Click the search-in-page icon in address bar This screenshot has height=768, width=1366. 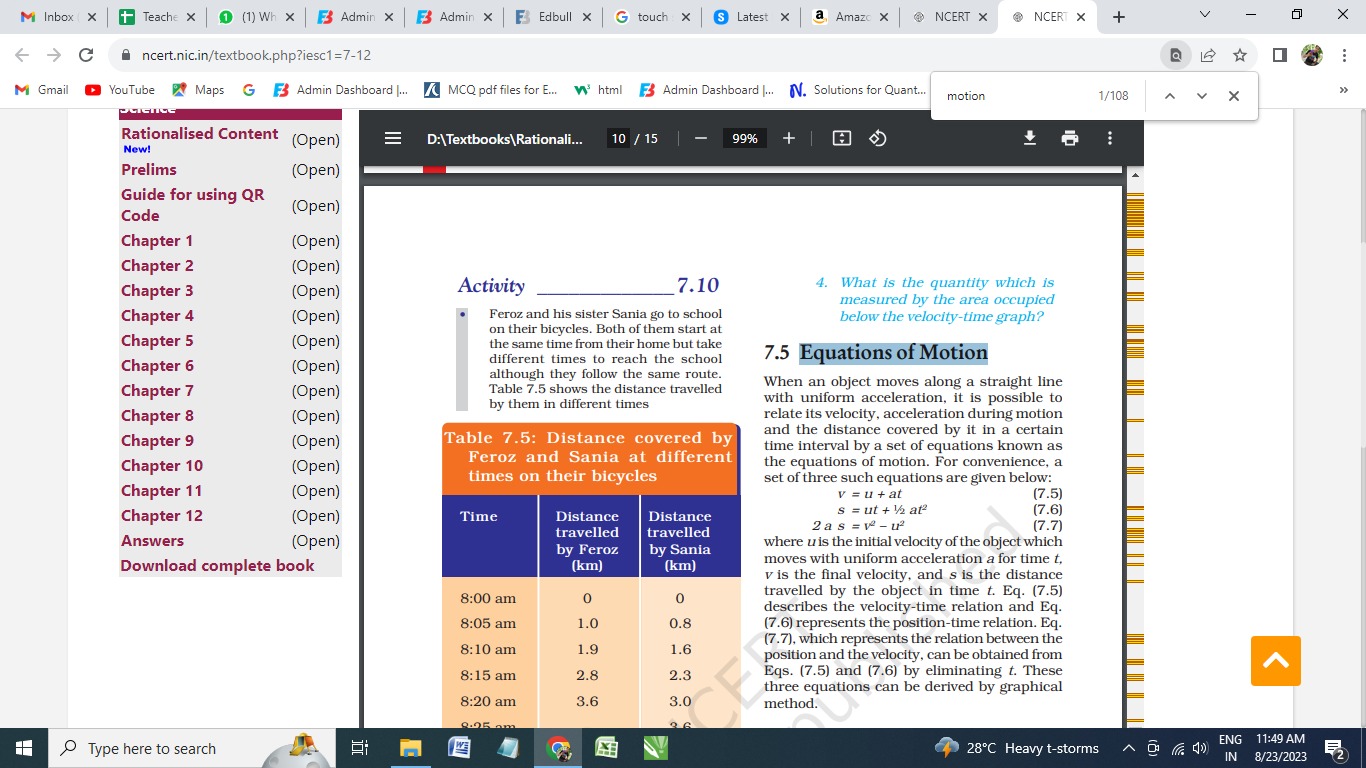(x=1176, y=55)
